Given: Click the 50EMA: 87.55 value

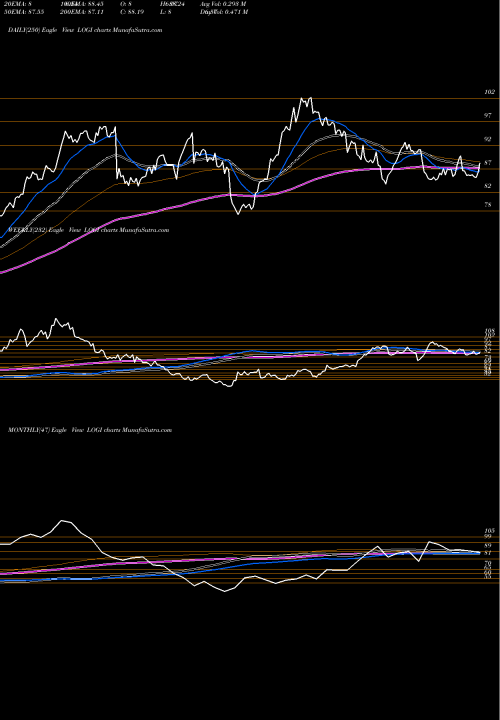Looking at the screenshot, I should (22, 12).
